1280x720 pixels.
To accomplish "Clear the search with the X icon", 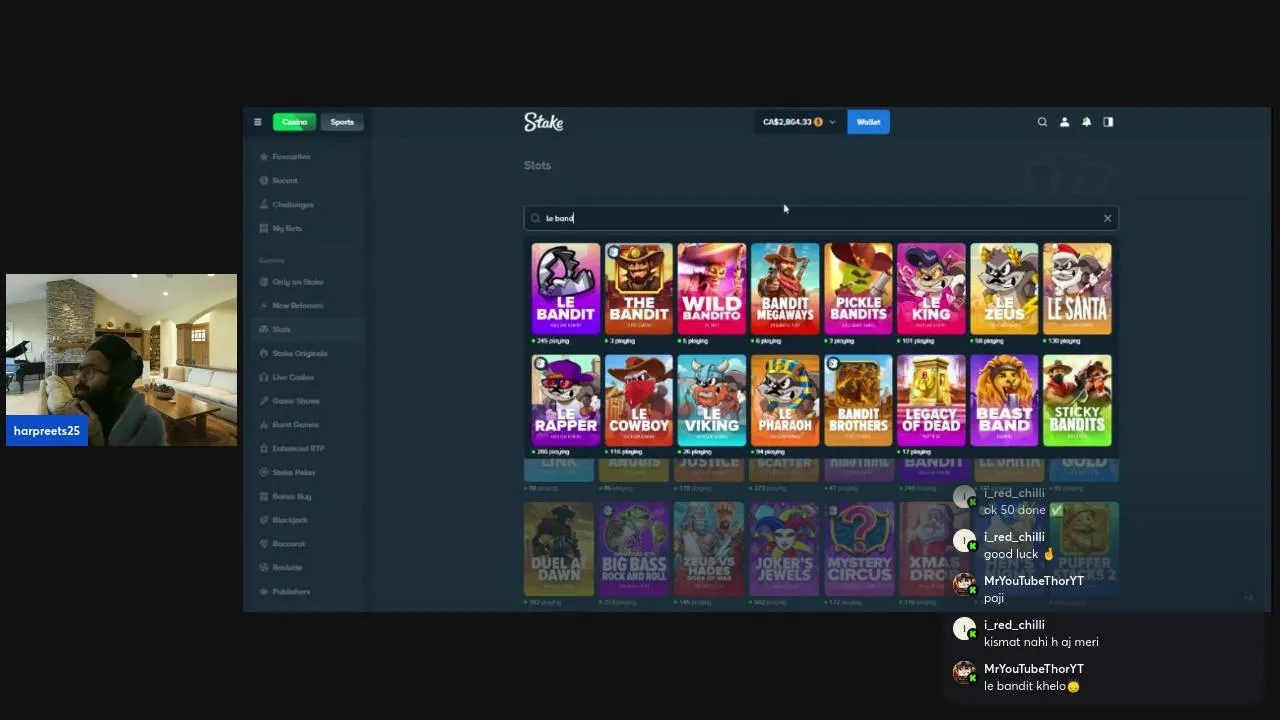I will [x=1107, y=218].
